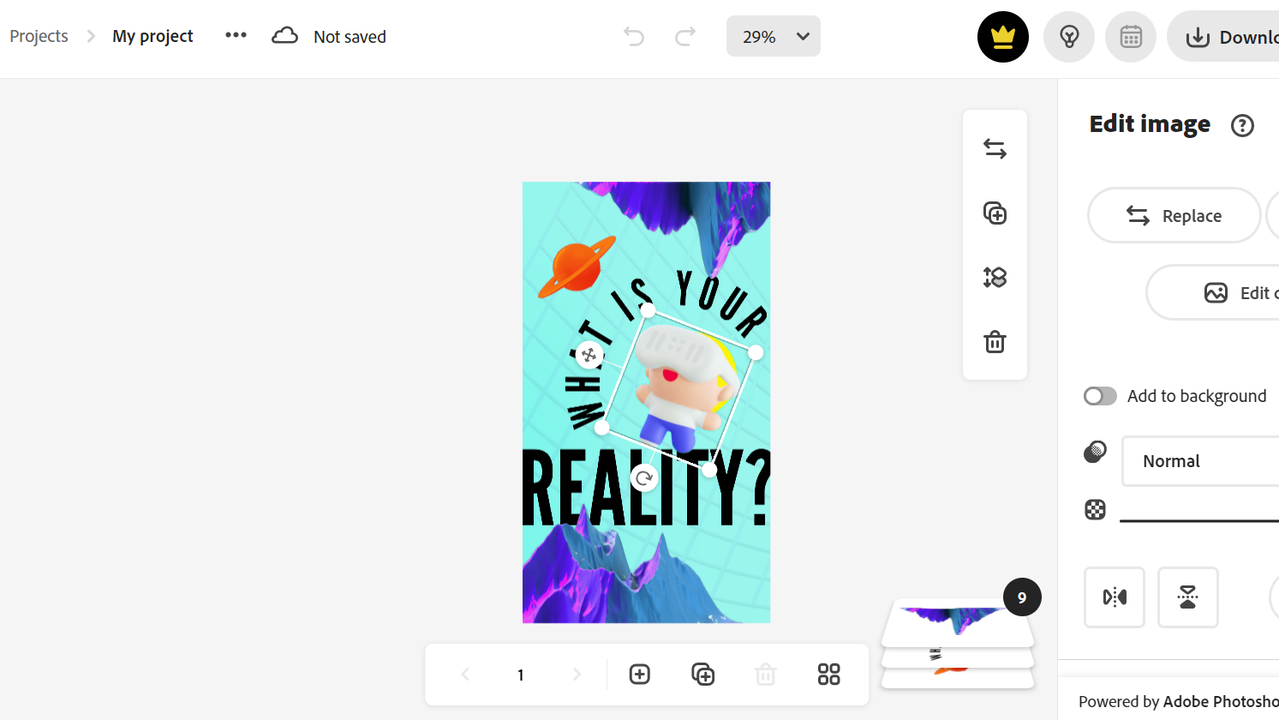Open the three-dots project options menu
Screen dimensions: 1279x720
click(x=236, y=35)
